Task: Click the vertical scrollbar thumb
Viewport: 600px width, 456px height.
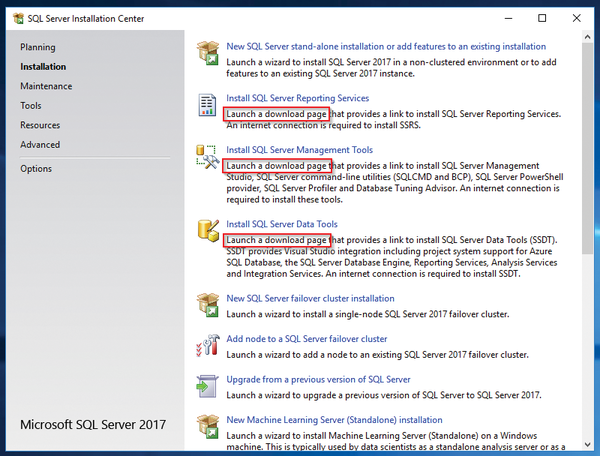Action: (x=587, y=148)
